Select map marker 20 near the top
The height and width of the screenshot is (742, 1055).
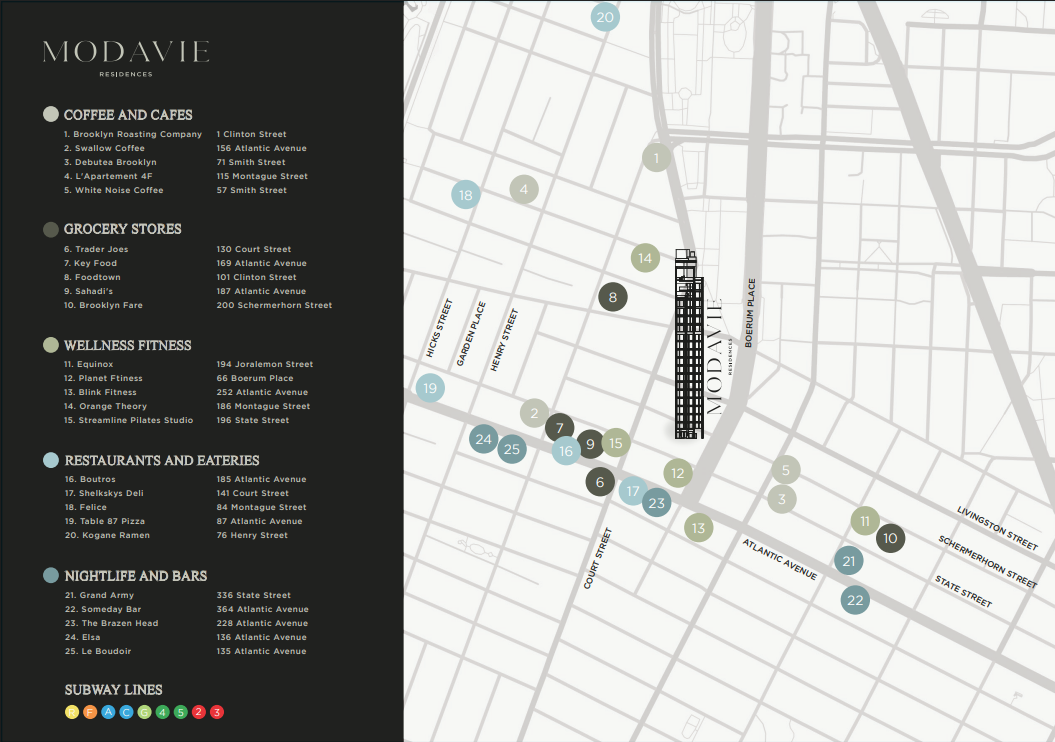pos(604,17)
